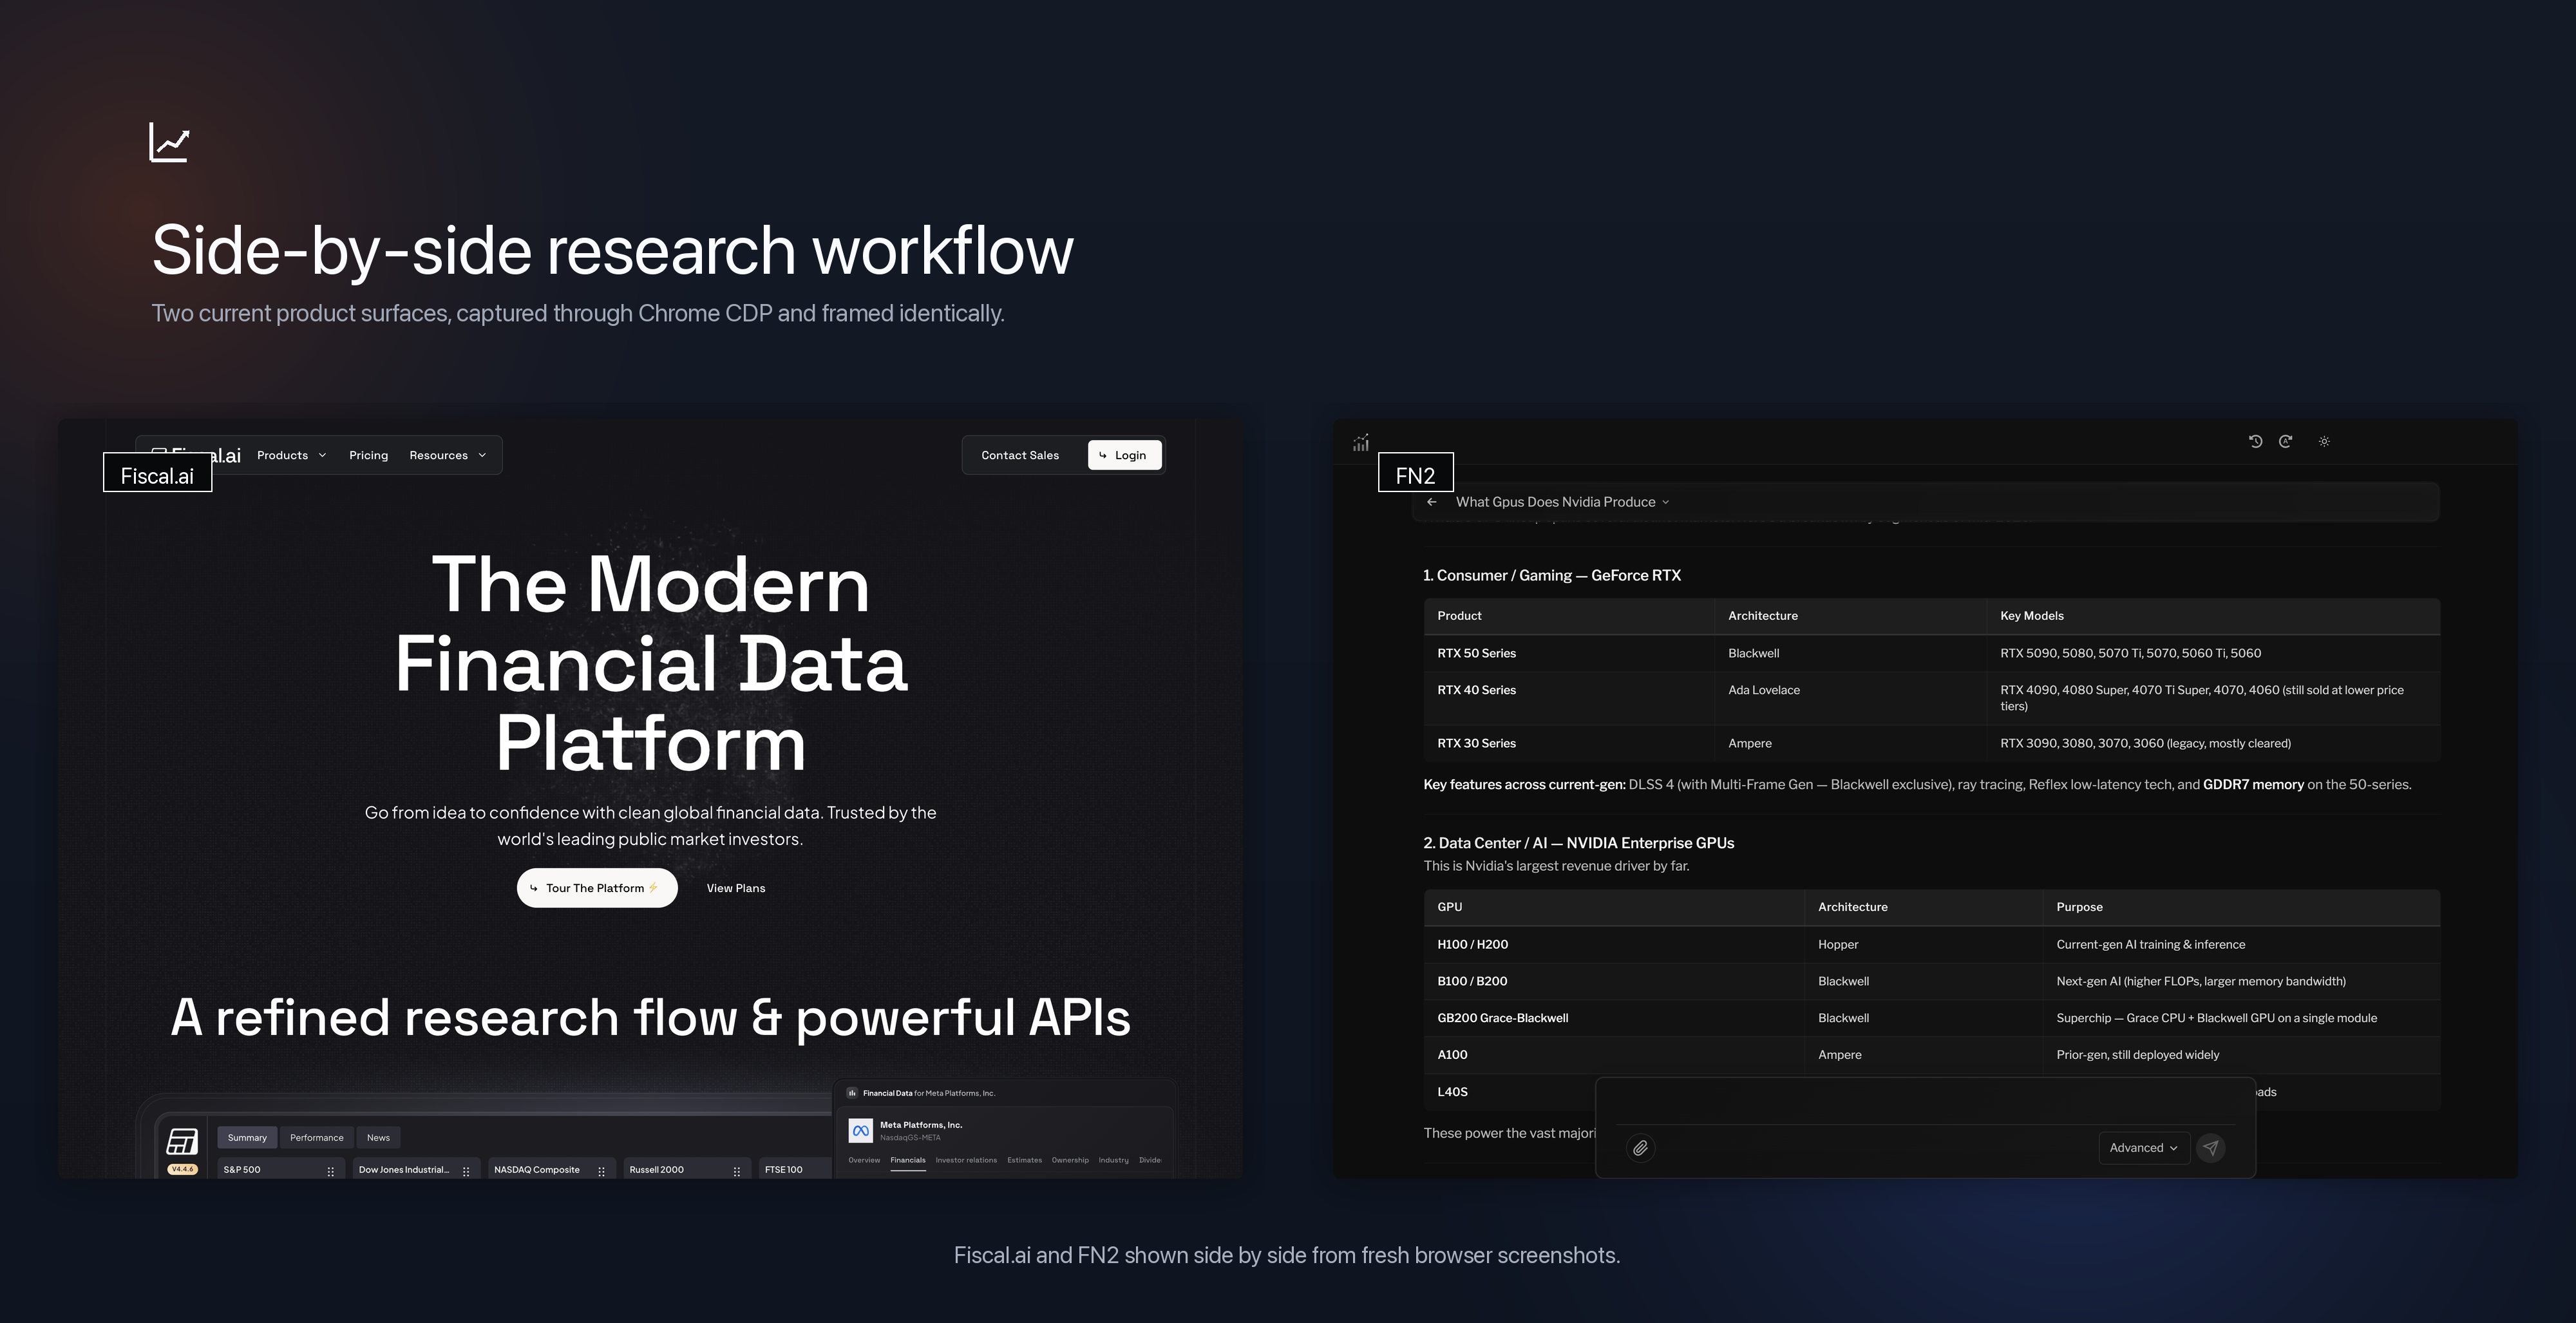The width and height of the screenshot is (2576, 1323).
Task: Click the L40S row label
Action: coord(1452,1092)
